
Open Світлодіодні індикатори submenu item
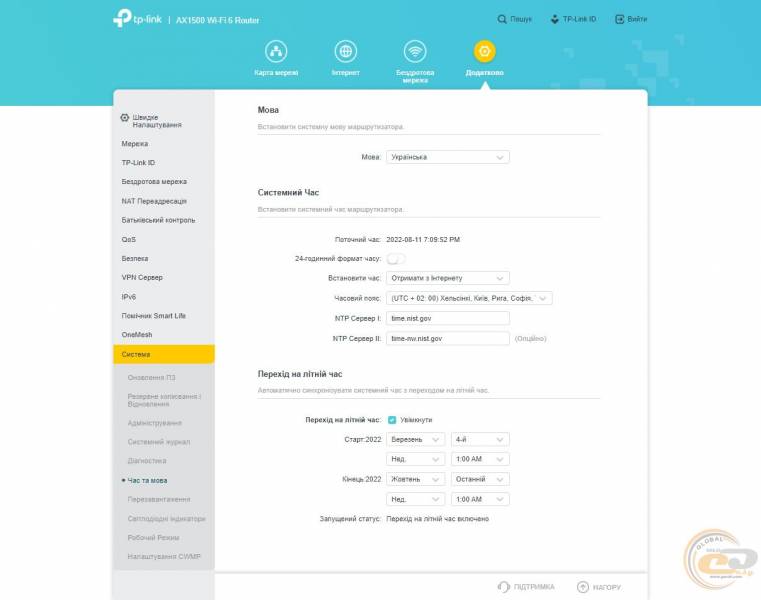[x=164, y=518]
